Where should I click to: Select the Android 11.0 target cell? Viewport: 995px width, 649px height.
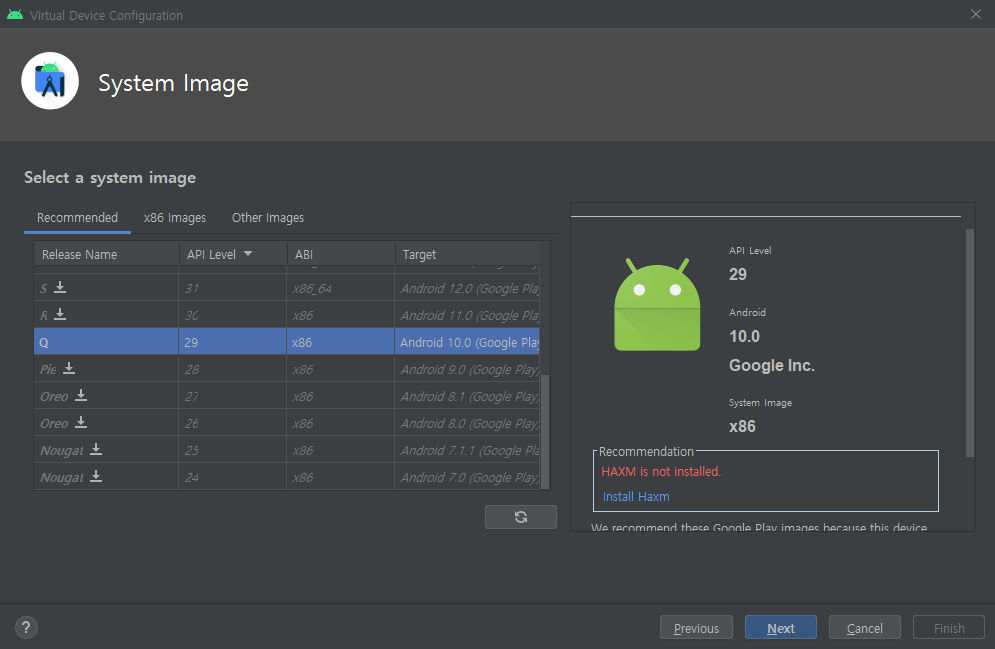click(467, 315)
